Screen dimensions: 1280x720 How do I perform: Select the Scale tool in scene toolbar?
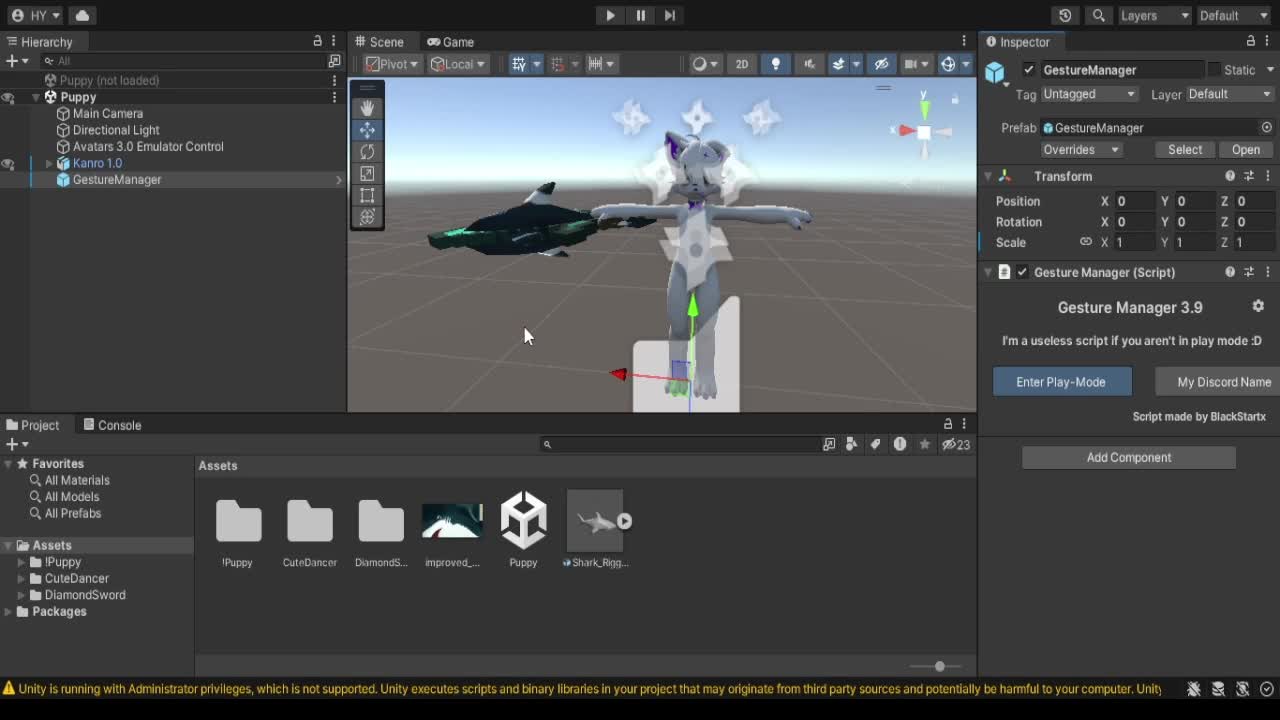tap(367, 174)
